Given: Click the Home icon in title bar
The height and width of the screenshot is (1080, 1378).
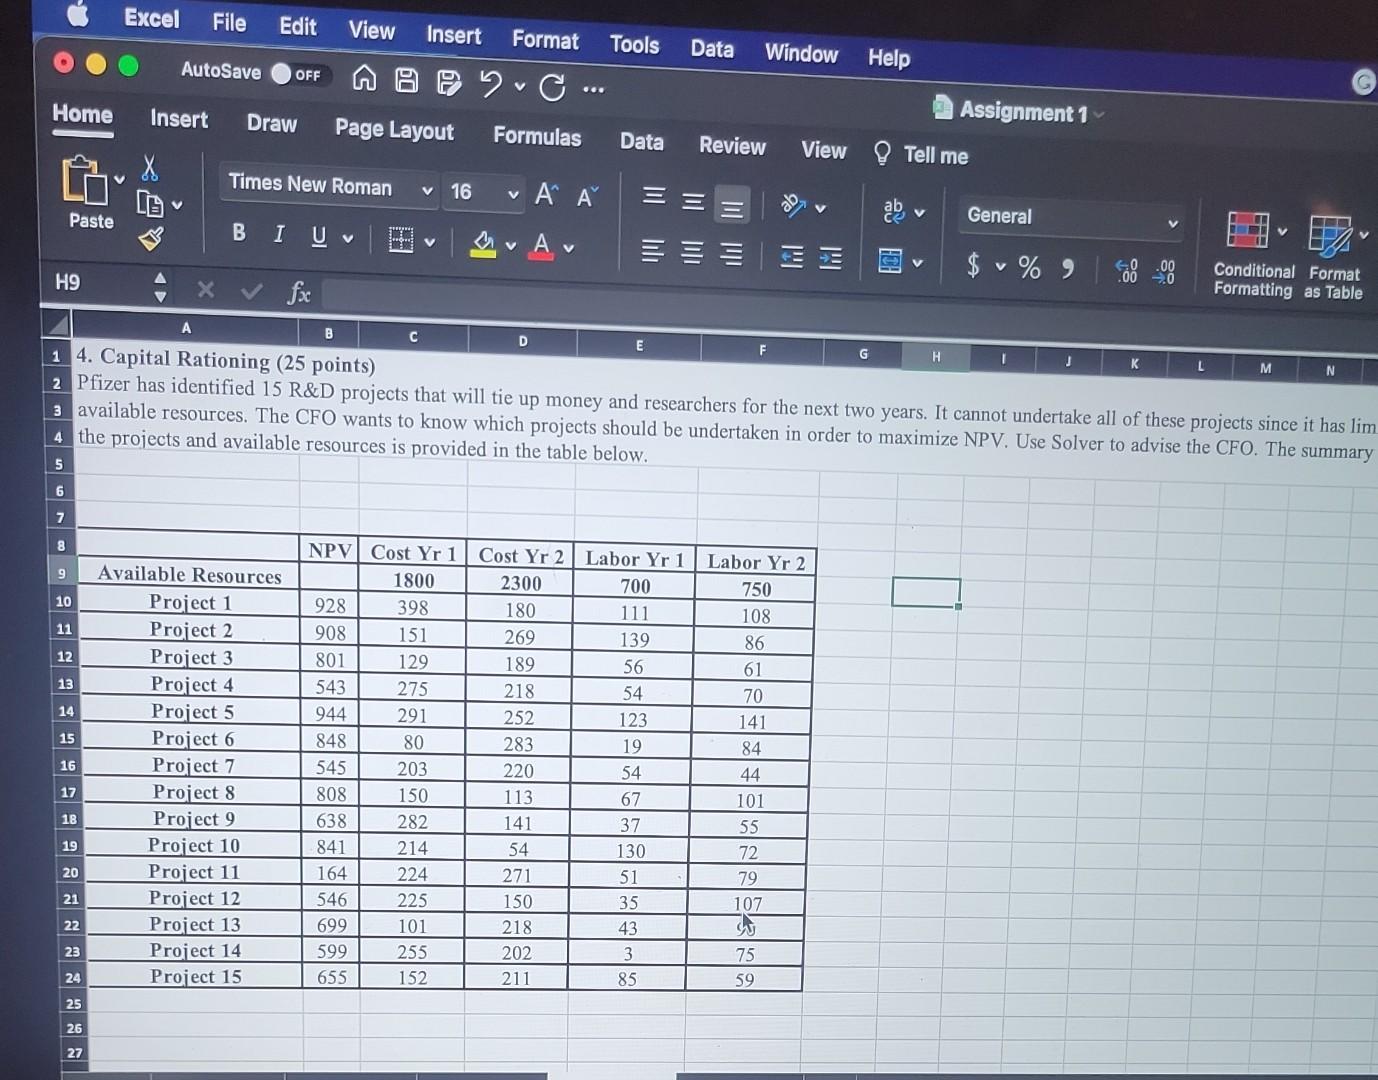Looking at the screenshot, I should (365, 78).
